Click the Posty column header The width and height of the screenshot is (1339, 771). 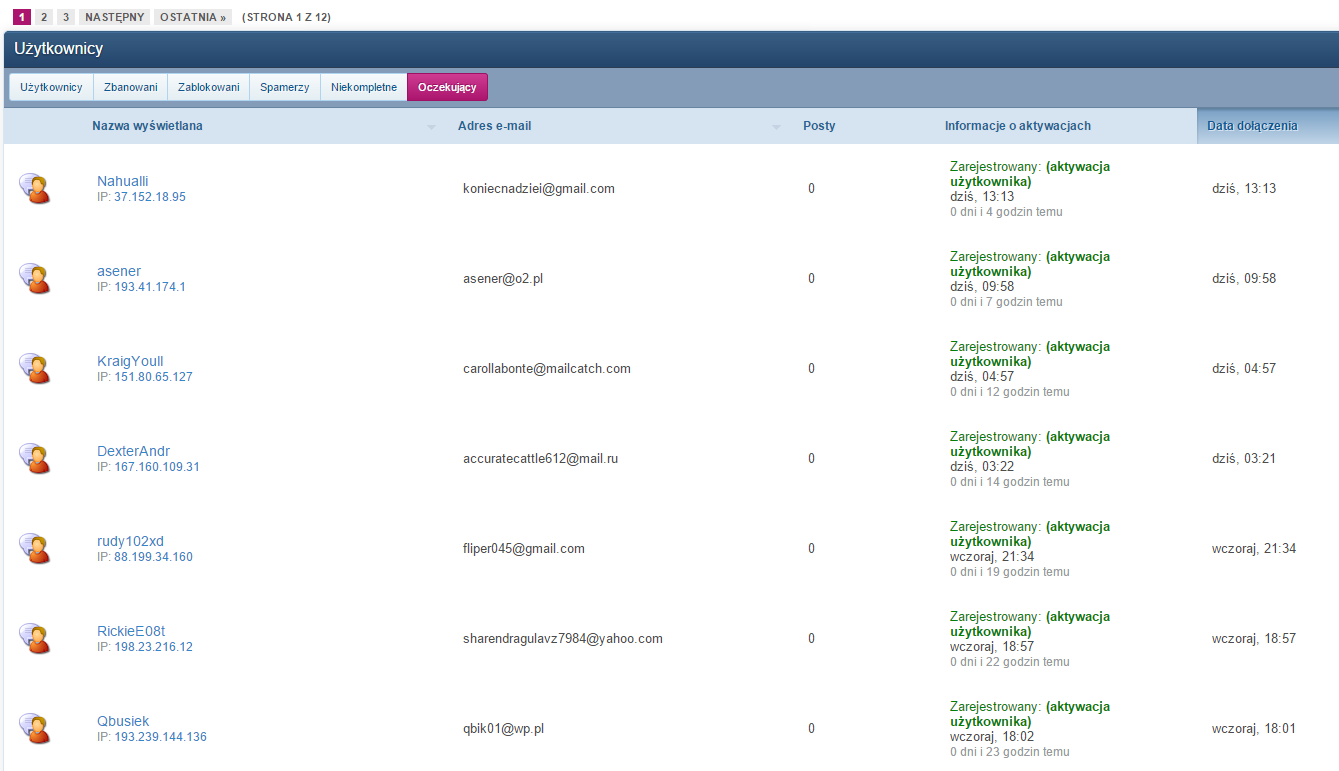click(x=819, y=126)
